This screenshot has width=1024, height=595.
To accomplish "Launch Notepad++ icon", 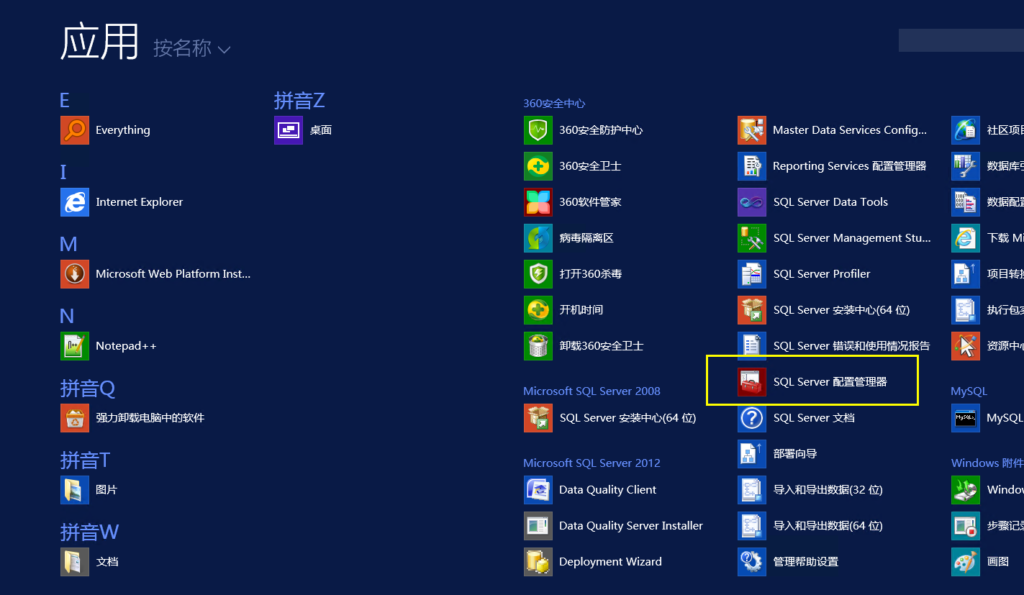I will 74,346.
